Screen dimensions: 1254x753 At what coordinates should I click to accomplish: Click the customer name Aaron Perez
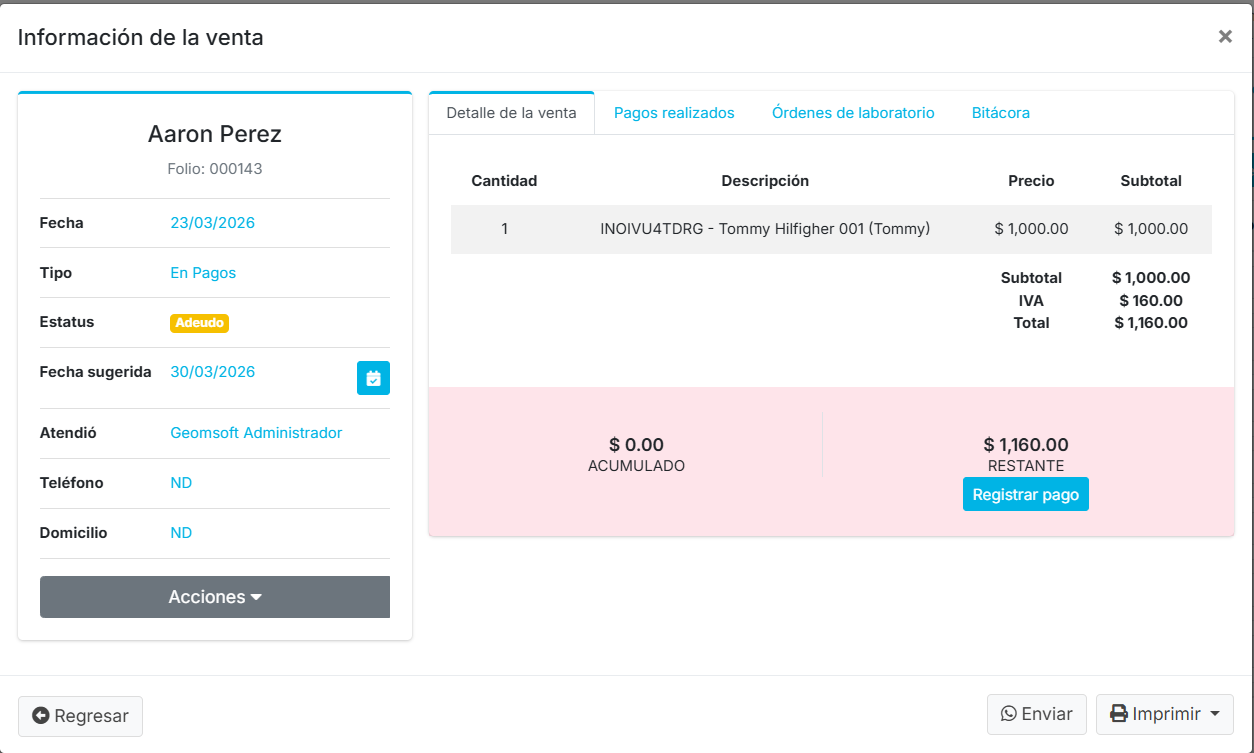coord(215,134)
